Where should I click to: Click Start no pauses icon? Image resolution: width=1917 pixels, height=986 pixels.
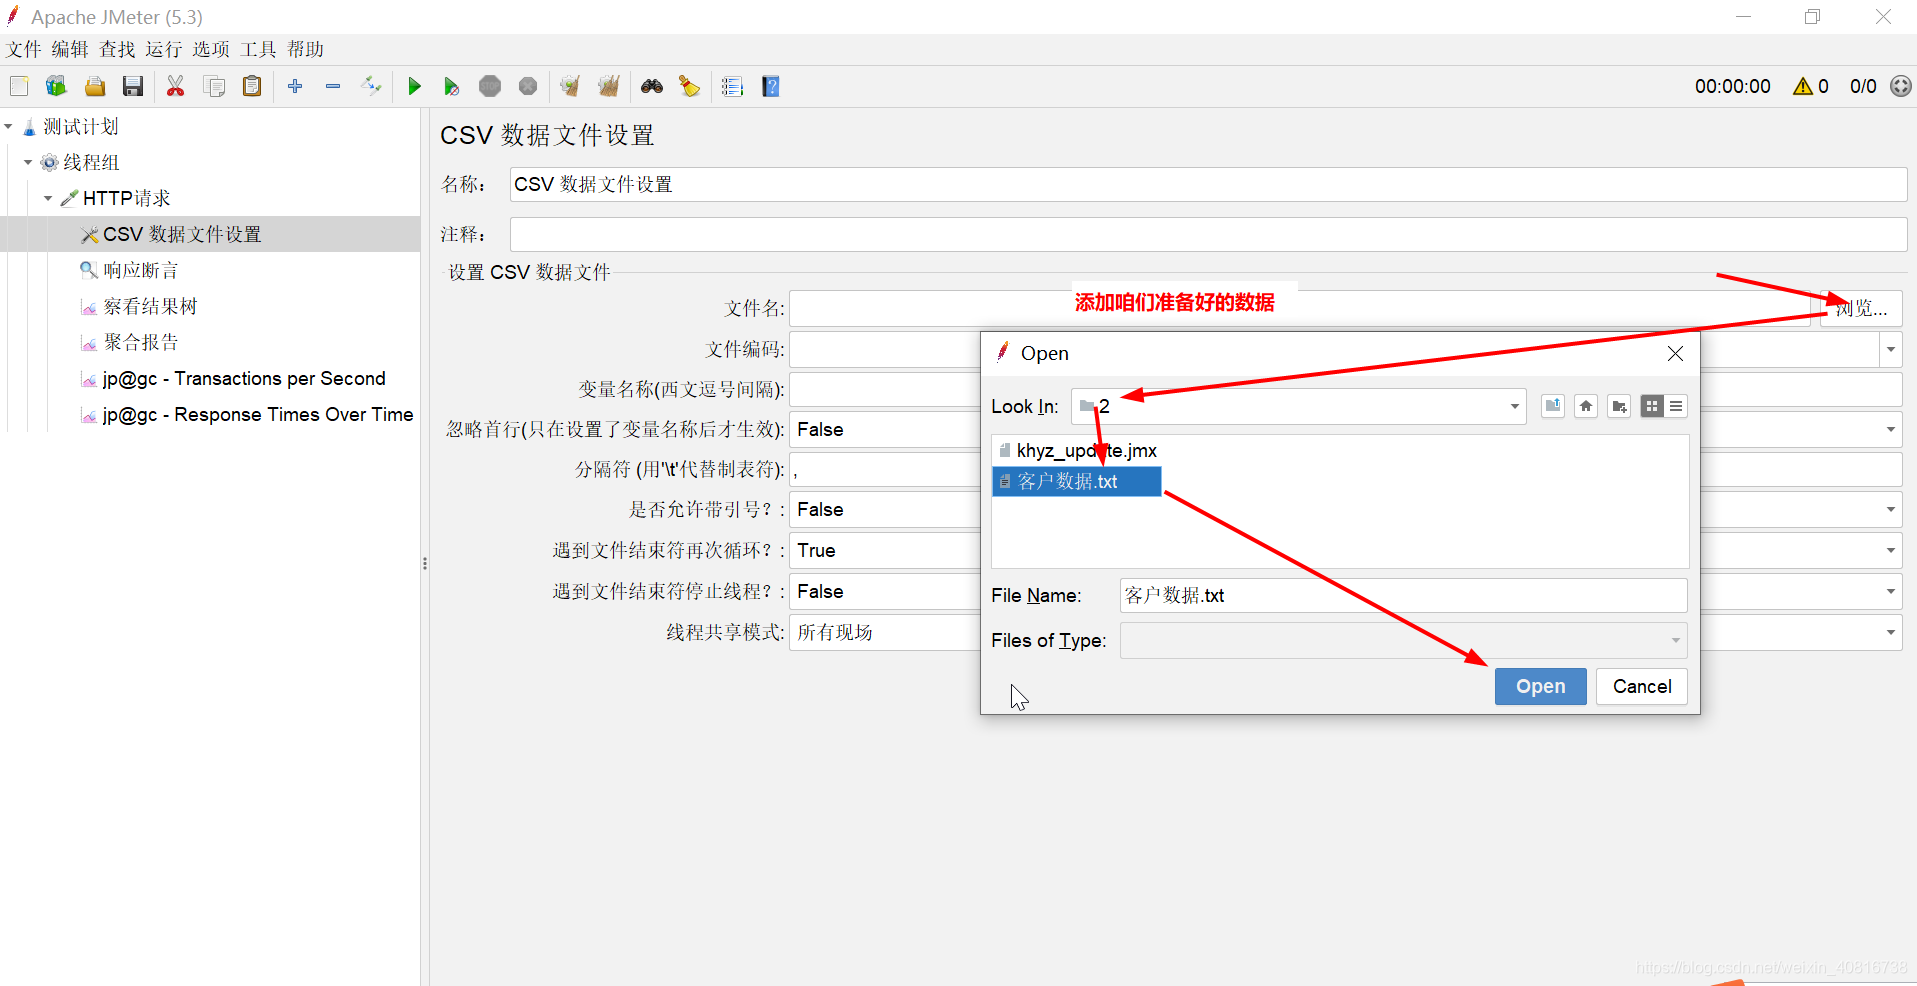452,87
